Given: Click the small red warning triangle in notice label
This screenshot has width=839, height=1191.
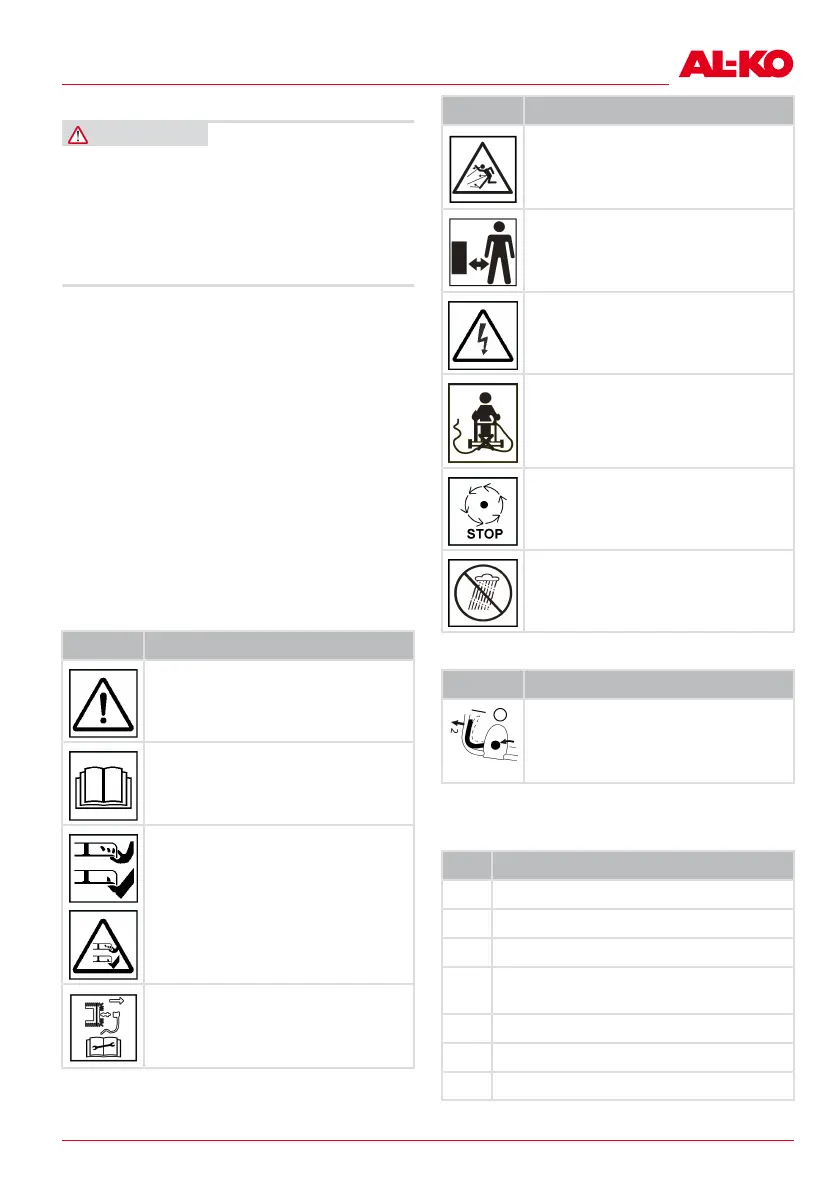Looking at the screenshot, I should pyautogui.click(x=78, y=135).
